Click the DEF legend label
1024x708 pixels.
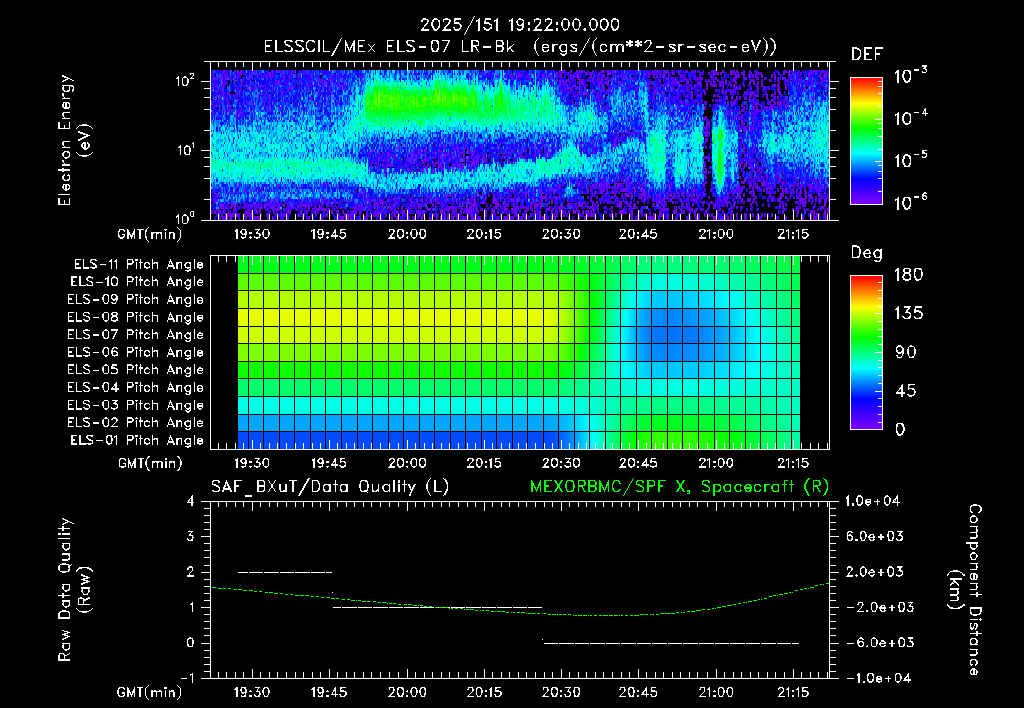(867, 55)
